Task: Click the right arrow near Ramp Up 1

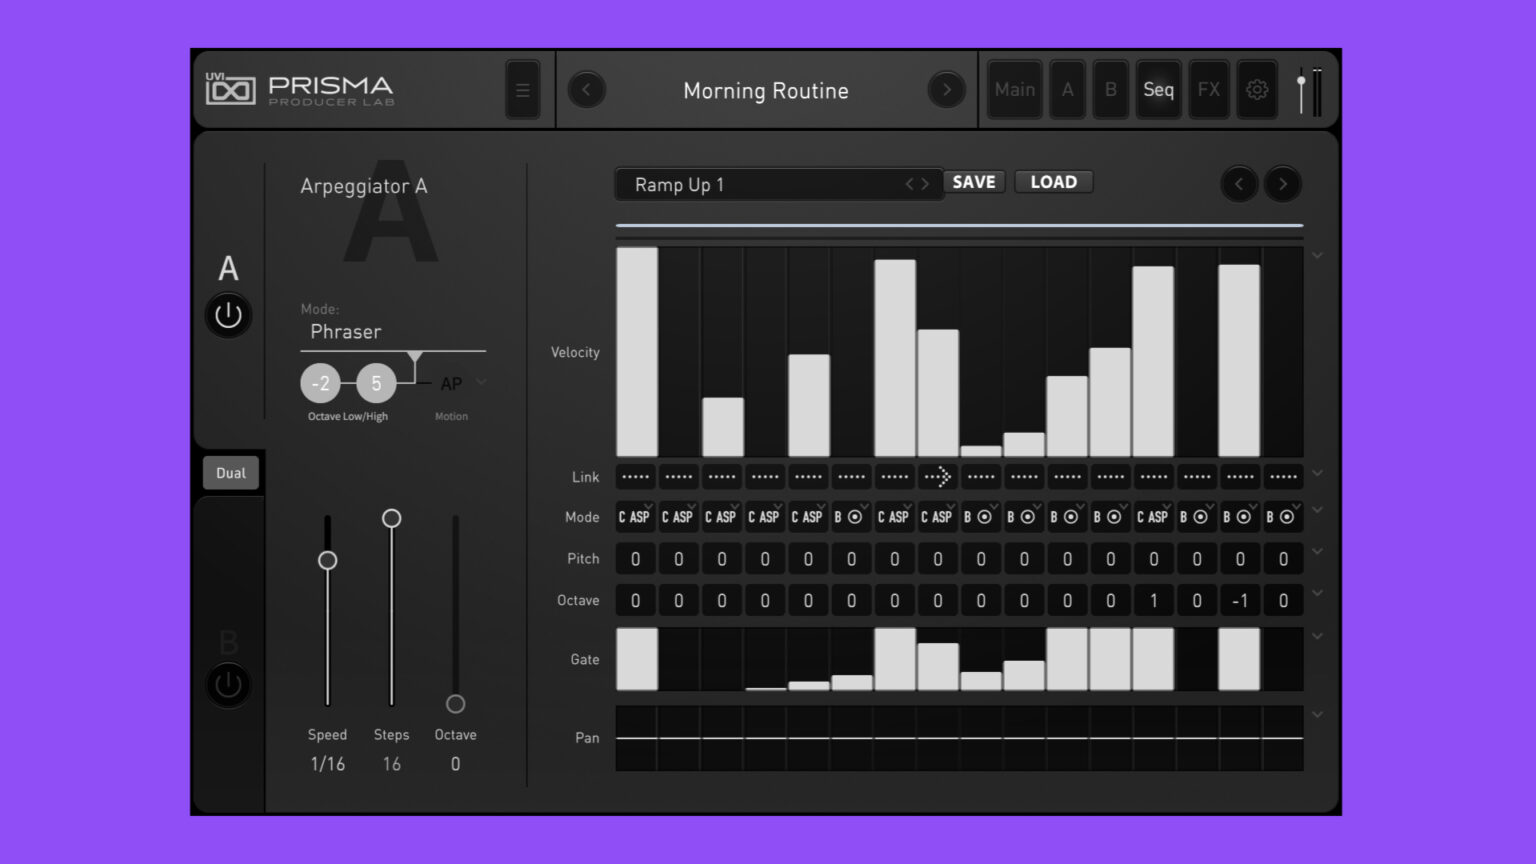Action: click(x=925, y=184)
